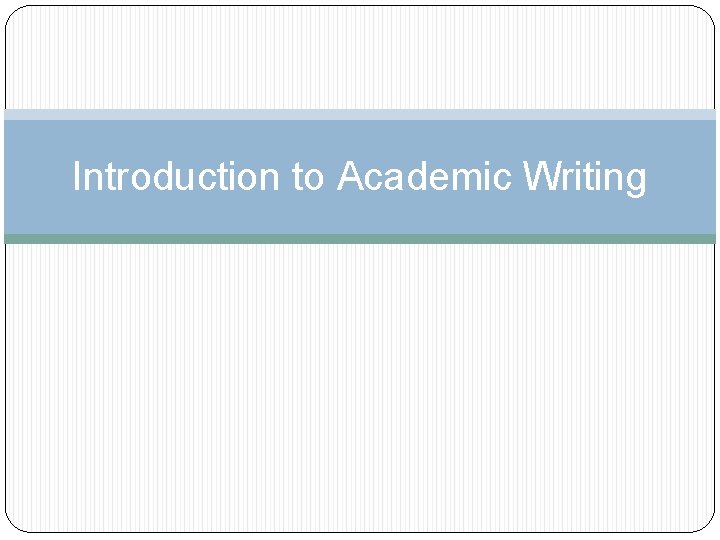Click the top-left rounded corner of the slide
This screenshot has height=540, width=720.
click(14, 15)
